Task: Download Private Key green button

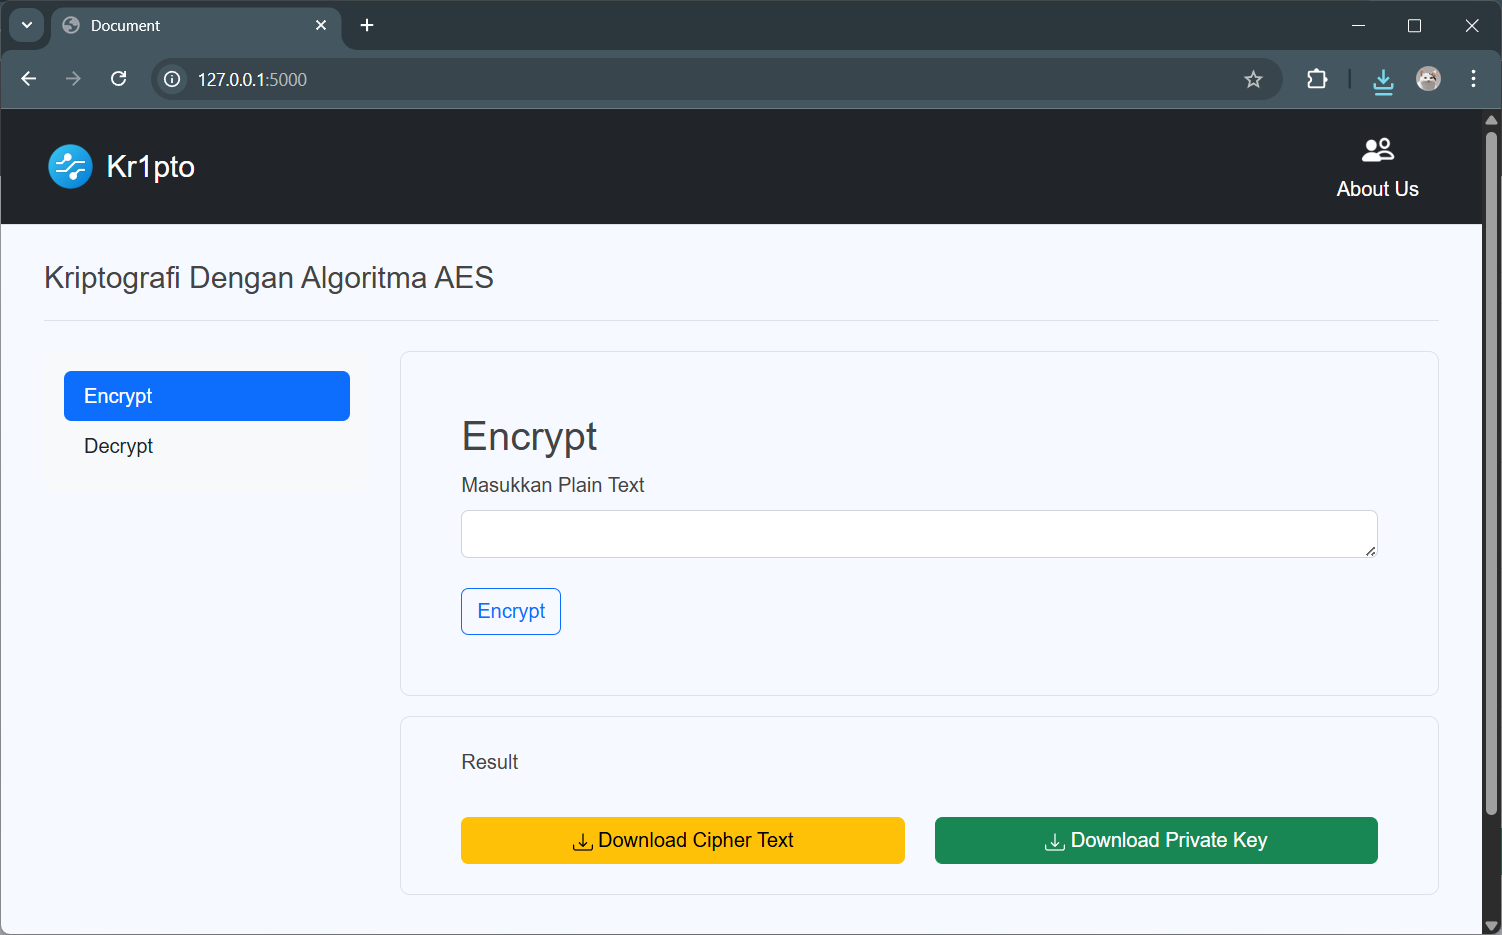Action: (x=1156, y=840)
